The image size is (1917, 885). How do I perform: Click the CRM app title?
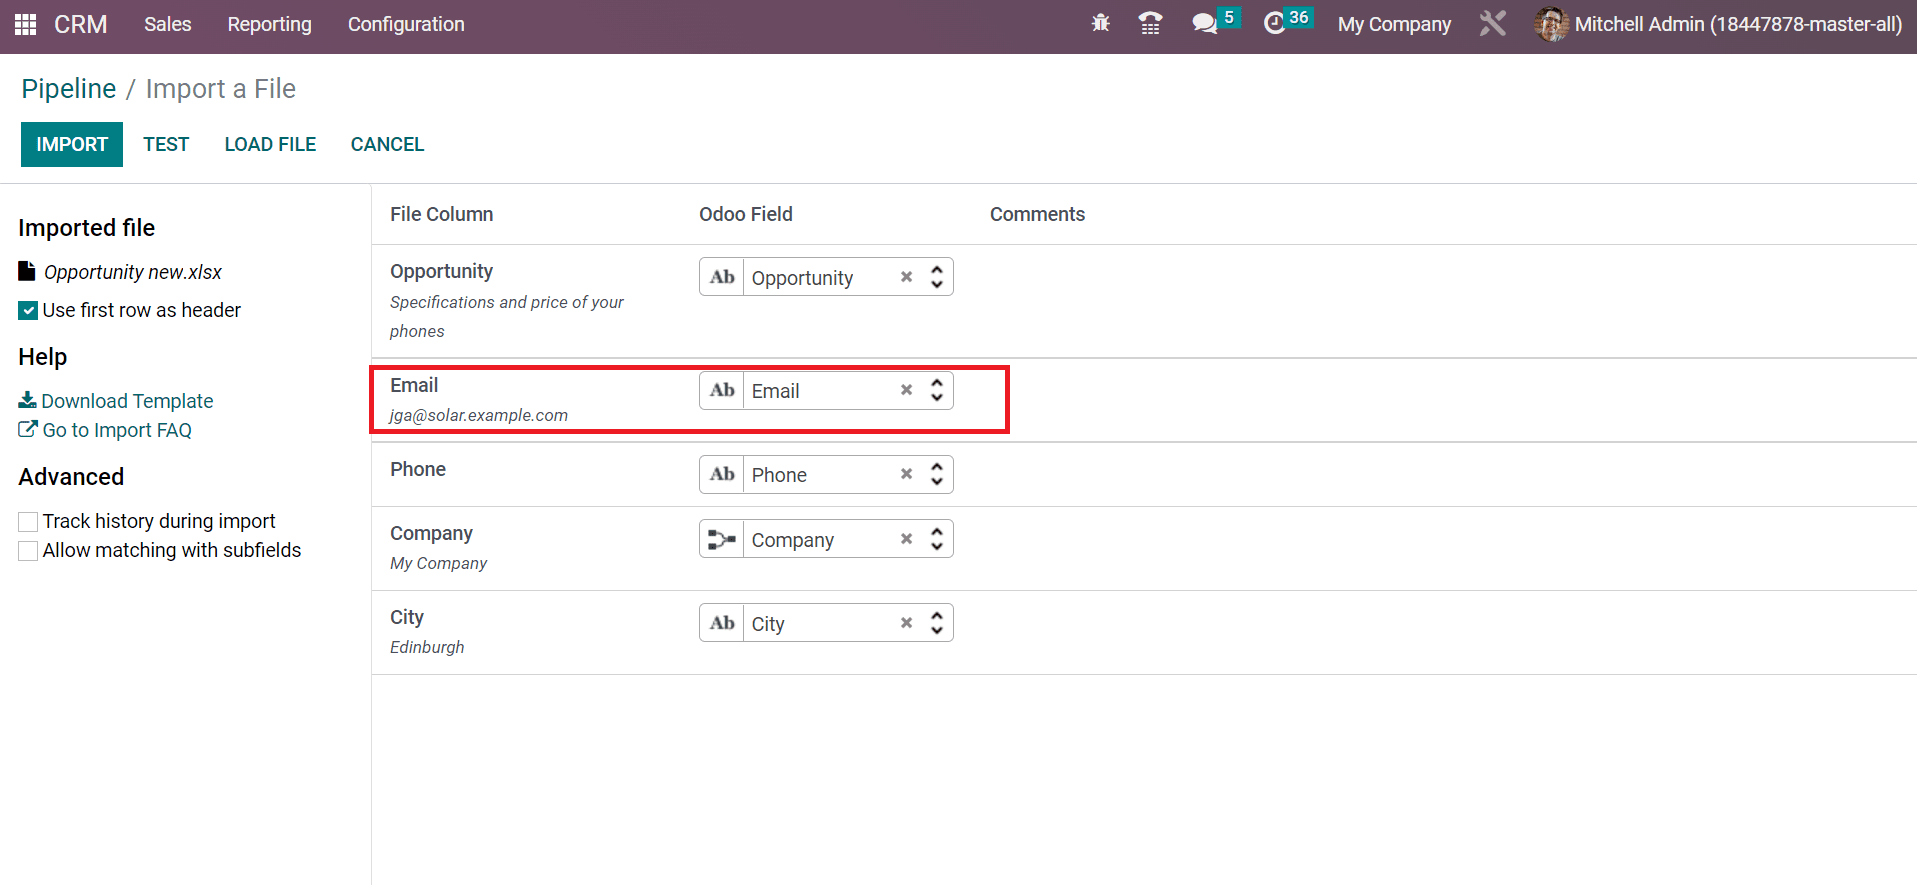click(x=81, y=24)
